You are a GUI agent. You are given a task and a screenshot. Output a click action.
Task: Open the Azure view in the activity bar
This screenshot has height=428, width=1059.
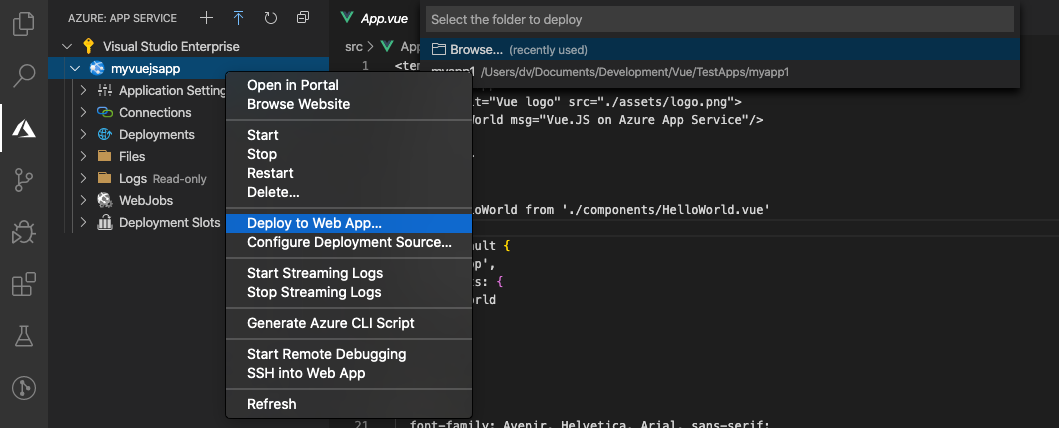pos(24,128)
